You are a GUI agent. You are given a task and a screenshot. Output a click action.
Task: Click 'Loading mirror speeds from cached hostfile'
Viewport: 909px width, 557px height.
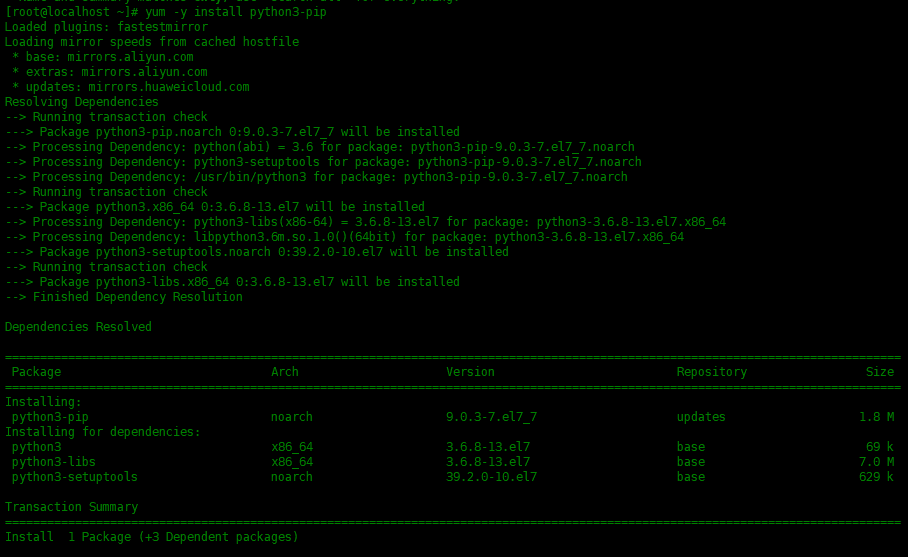(152, 42)
